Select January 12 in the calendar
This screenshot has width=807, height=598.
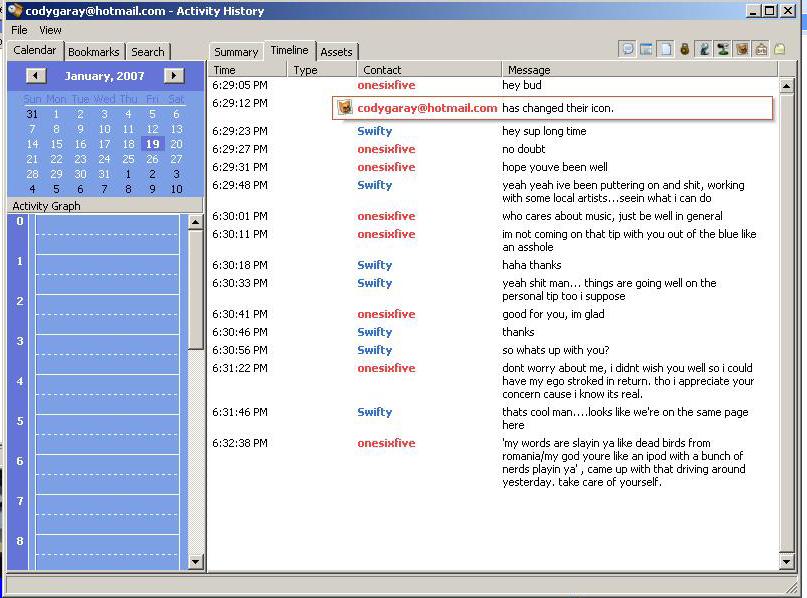click(152, 129)
